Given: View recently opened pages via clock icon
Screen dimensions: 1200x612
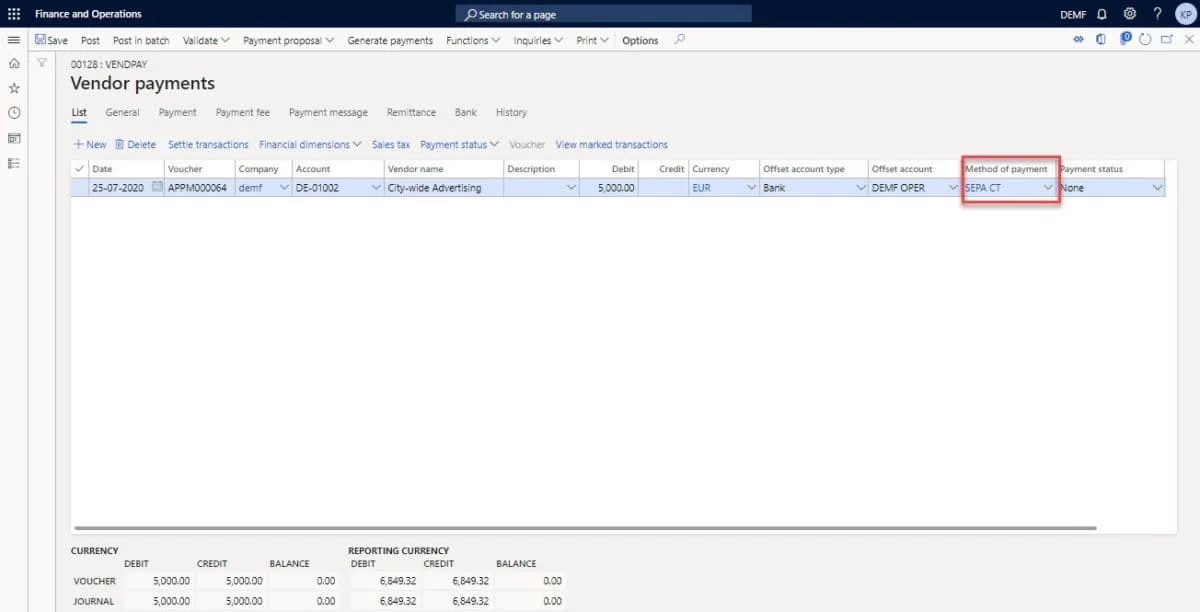Looking at the screenshot, I should click(13, 112).
